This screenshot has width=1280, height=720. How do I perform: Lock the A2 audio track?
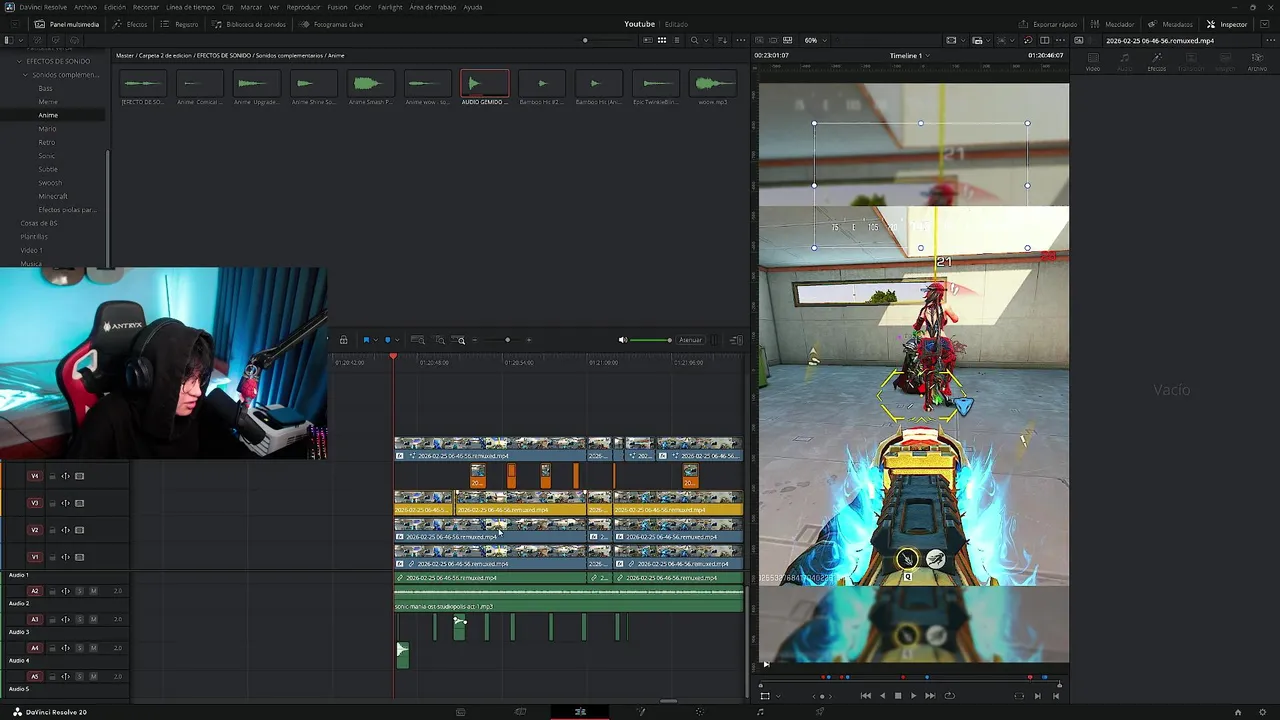pyautogui.click(x=52, y=591)
